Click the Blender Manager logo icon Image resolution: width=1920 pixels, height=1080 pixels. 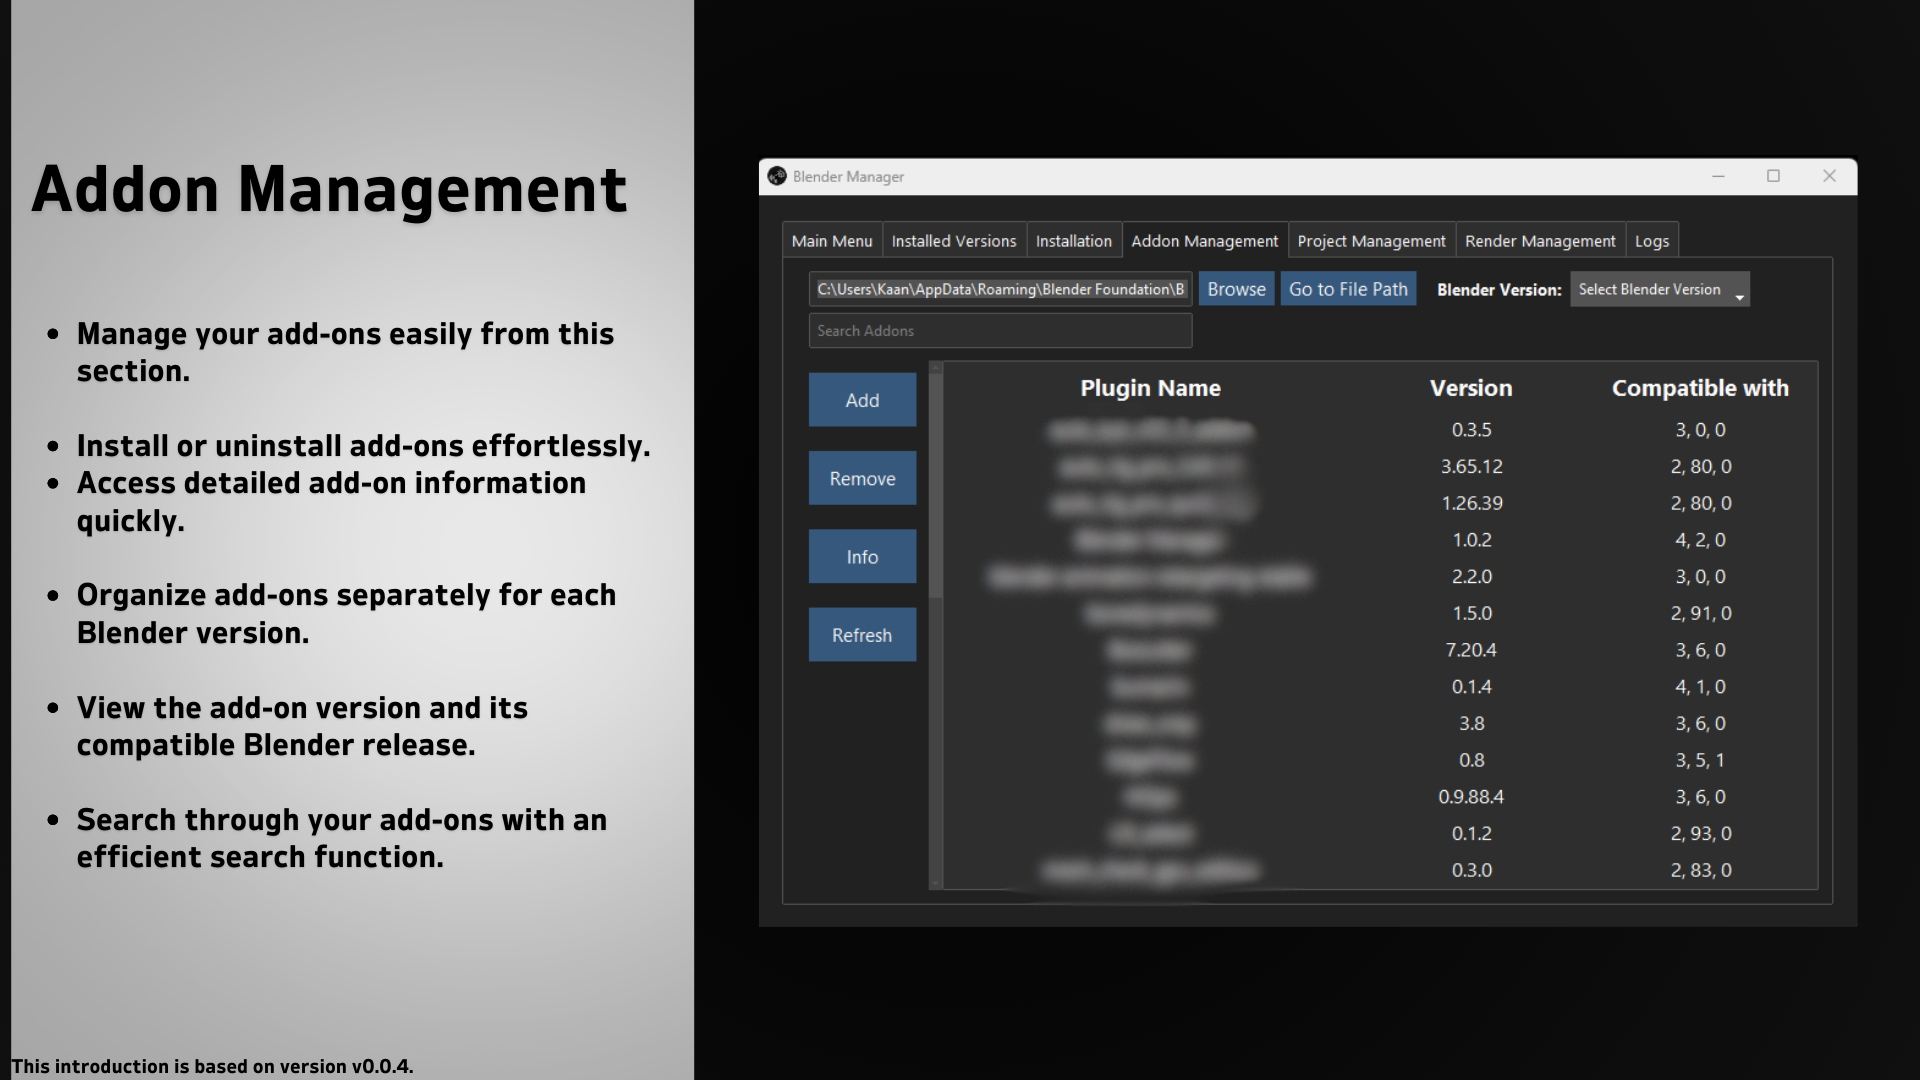[777, 176]
